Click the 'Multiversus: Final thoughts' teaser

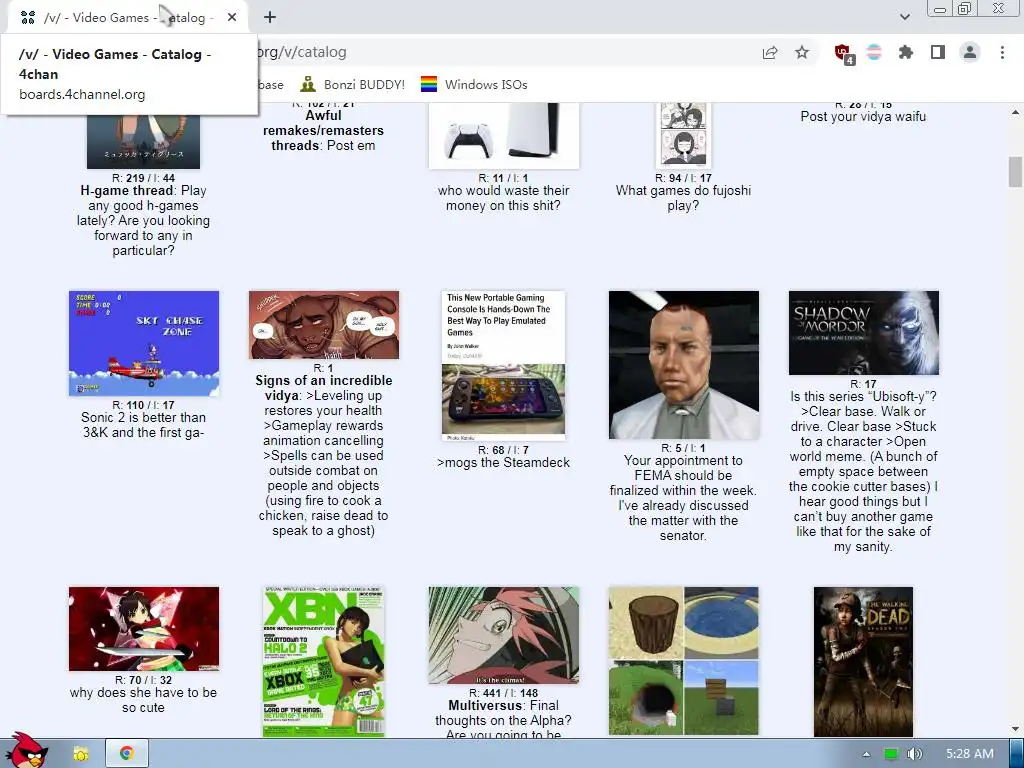[x=504, y=720]
